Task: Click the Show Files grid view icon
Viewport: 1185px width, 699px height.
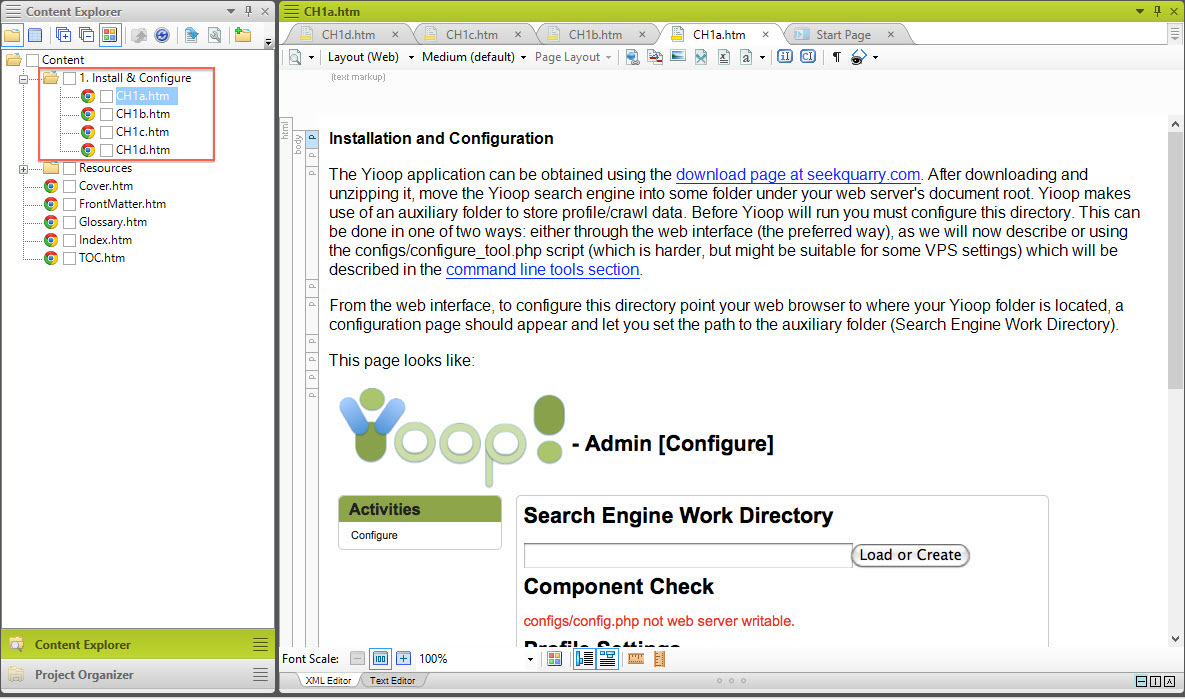Action: pos(110,35)
